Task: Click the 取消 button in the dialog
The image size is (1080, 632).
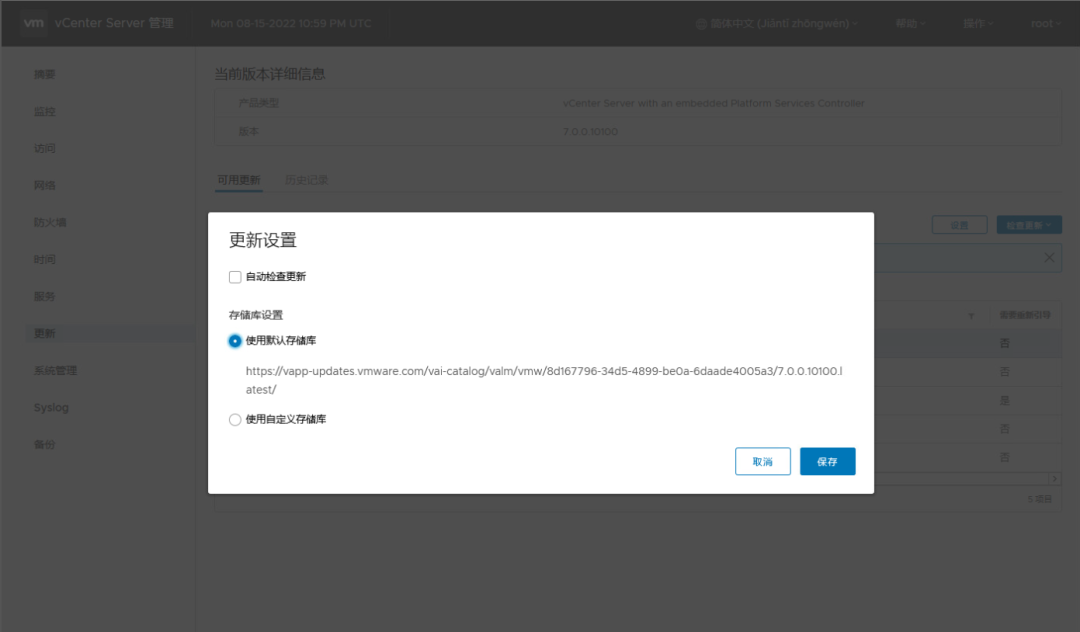Action: pos(762,461)
